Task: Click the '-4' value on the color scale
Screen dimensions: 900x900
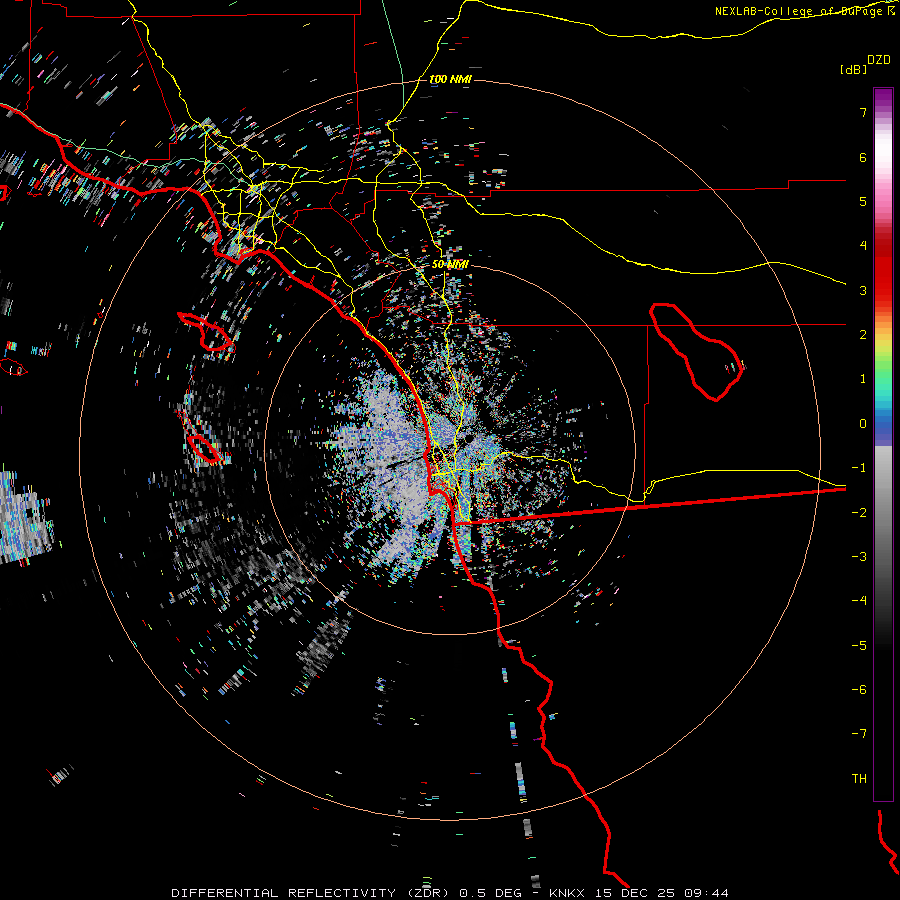Action: click(x=859, y=601)
